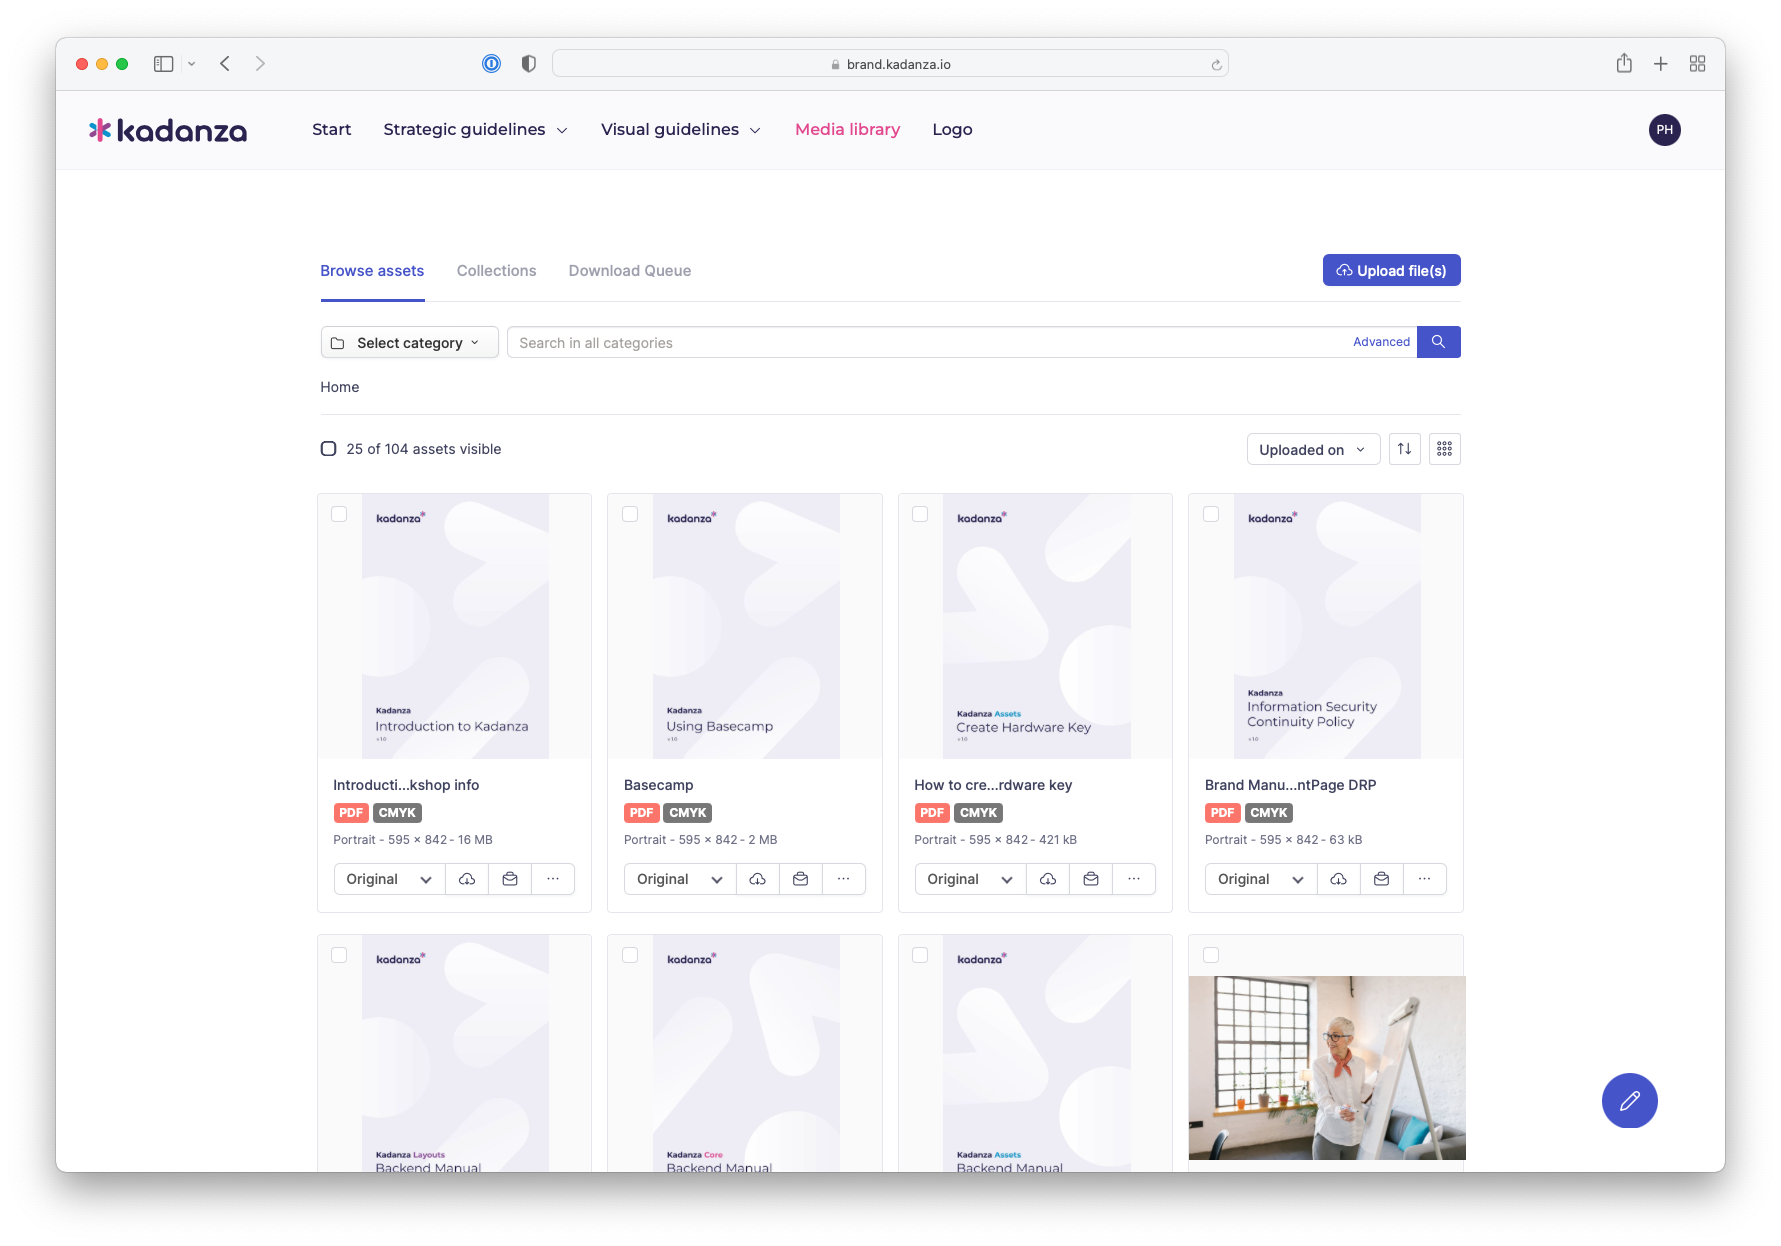
Task: Expand the Visual guidelines menu
Action: point(680,130)
